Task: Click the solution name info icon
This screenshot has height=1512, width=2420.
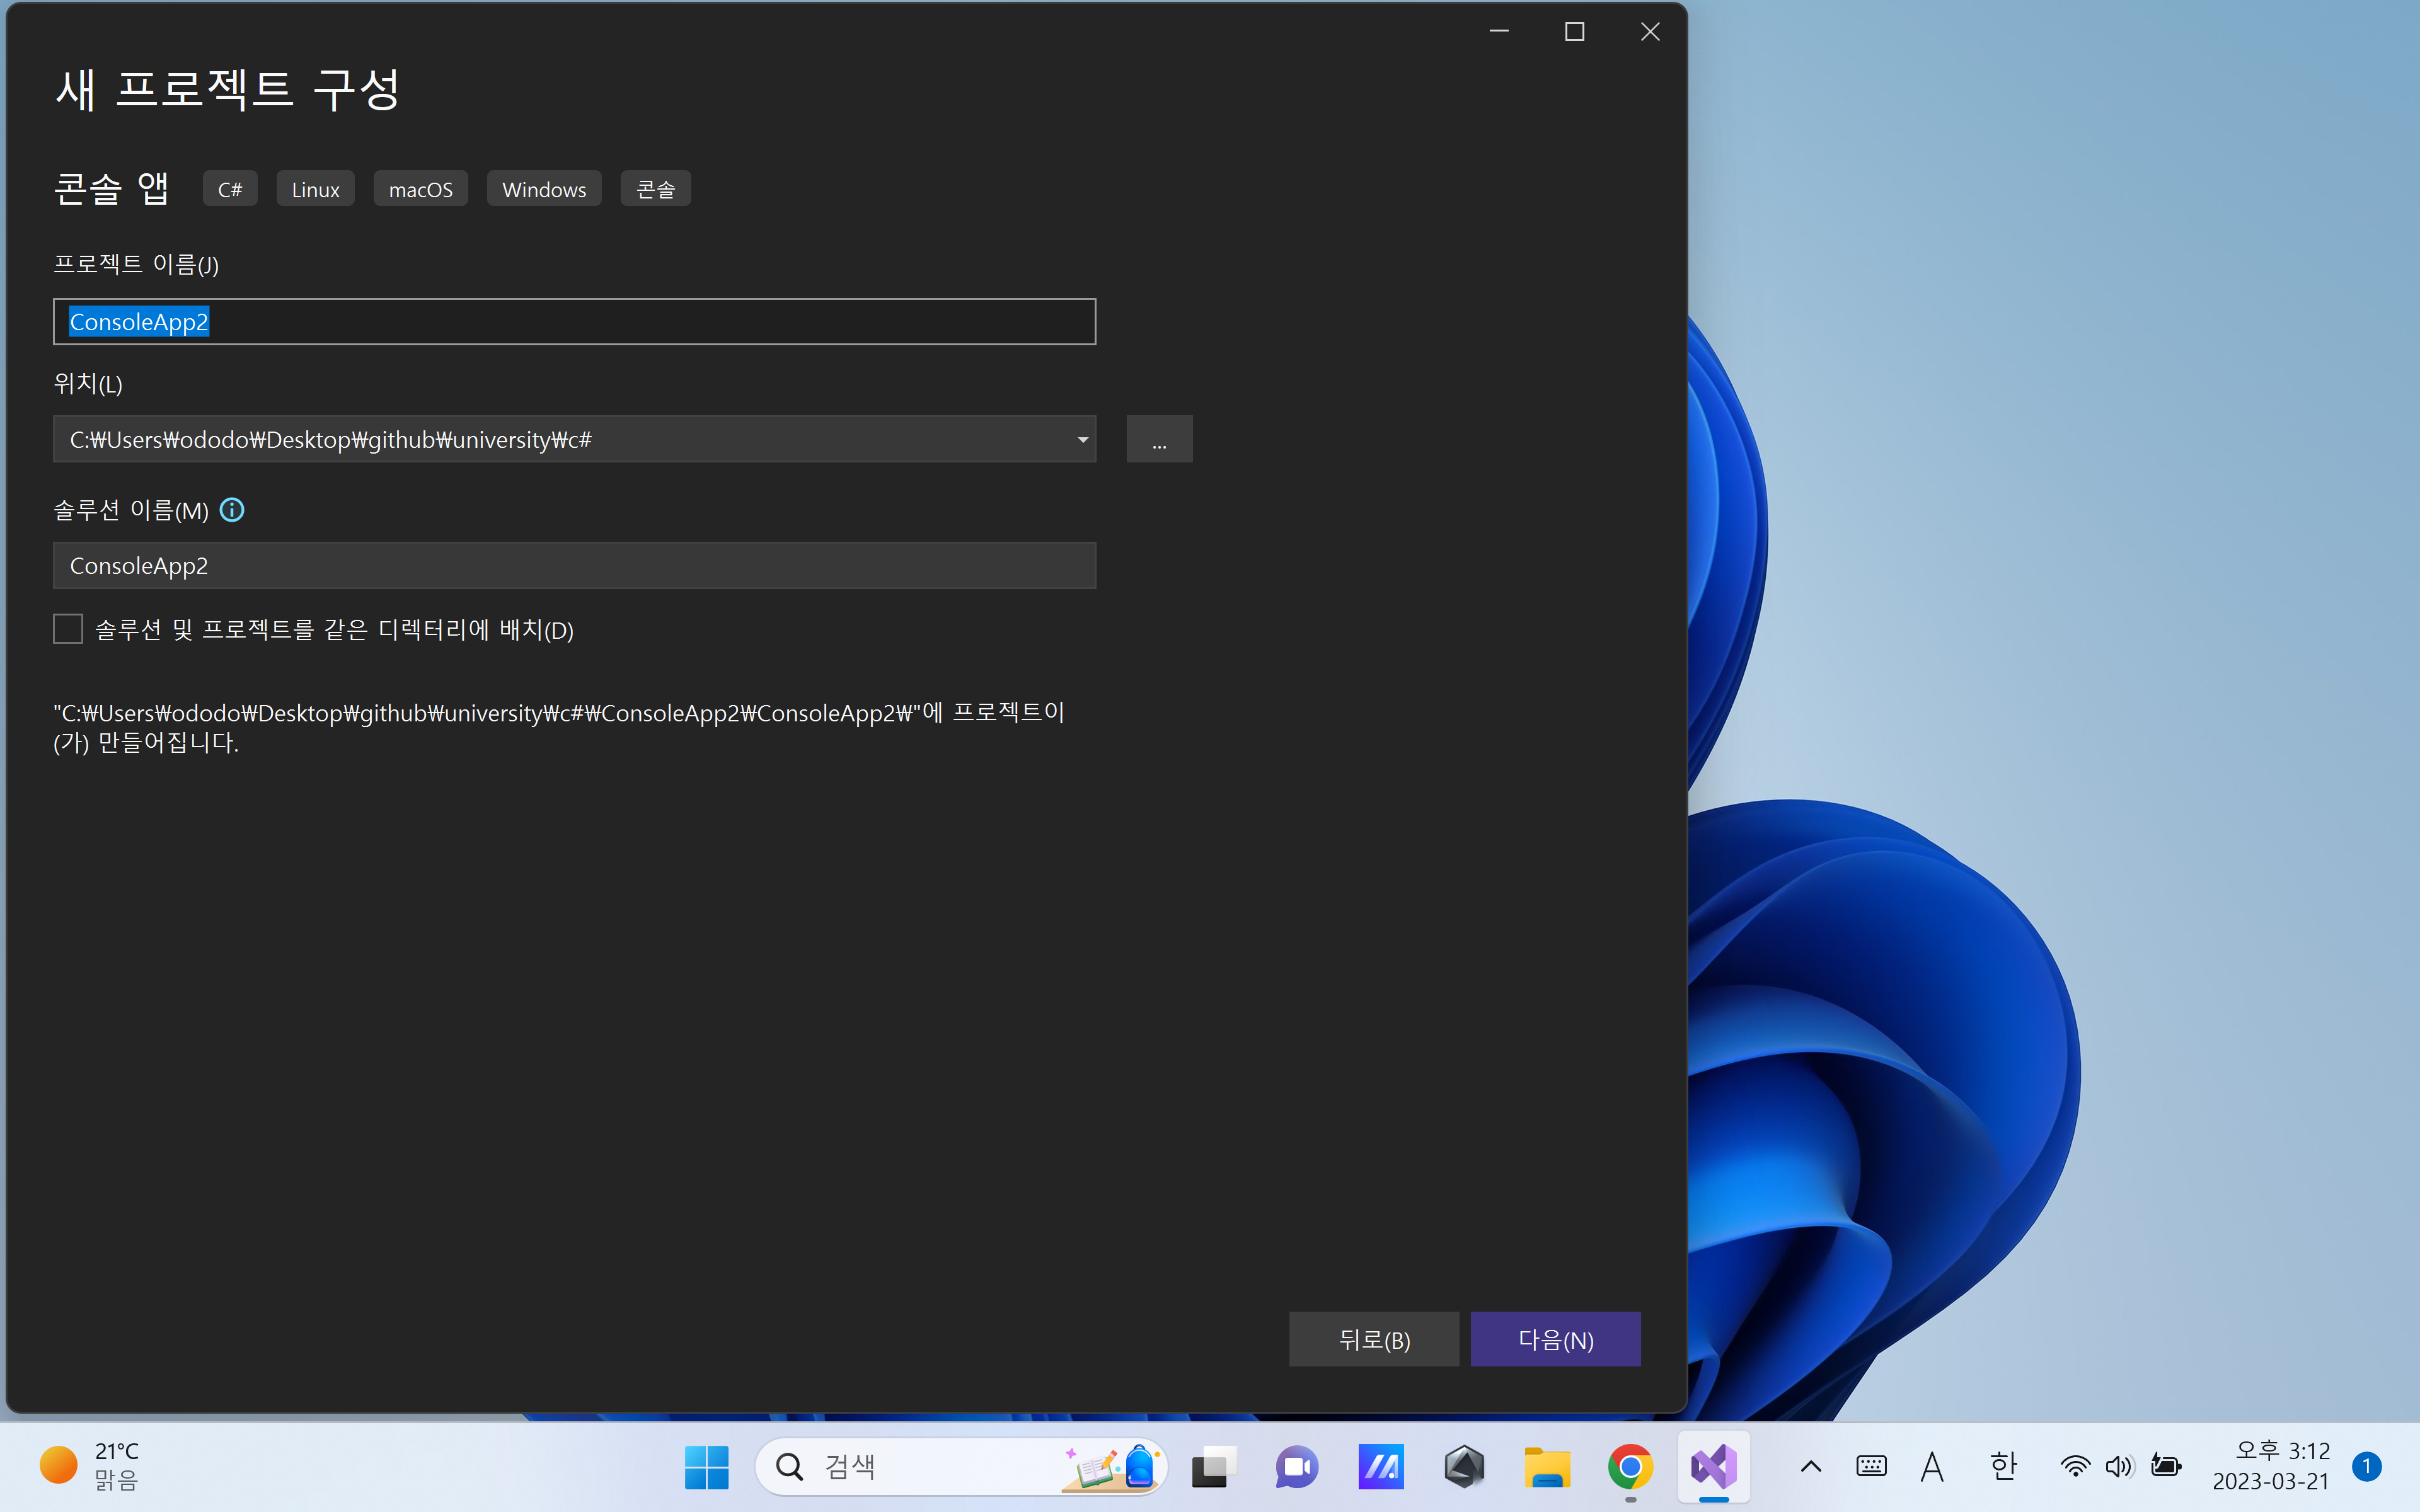Action: click(232, 510)
